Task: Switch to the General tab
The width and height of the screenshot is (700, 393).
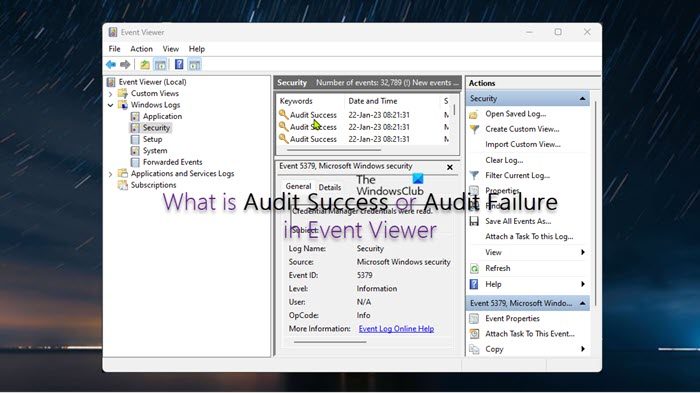Action: (298, 187)
